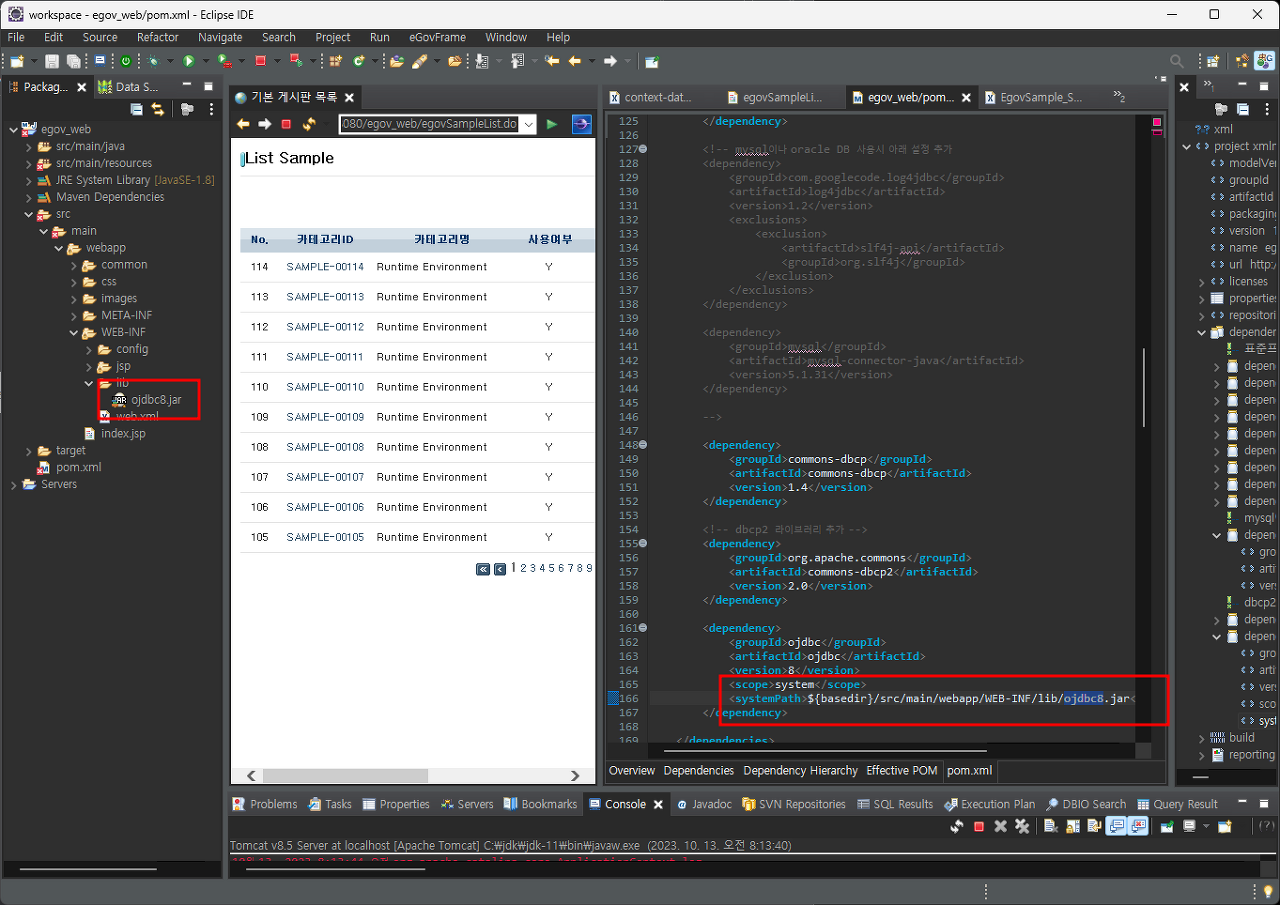Expand the Servers project
This screenshot has height=905, width=1280.
point(13,485)
